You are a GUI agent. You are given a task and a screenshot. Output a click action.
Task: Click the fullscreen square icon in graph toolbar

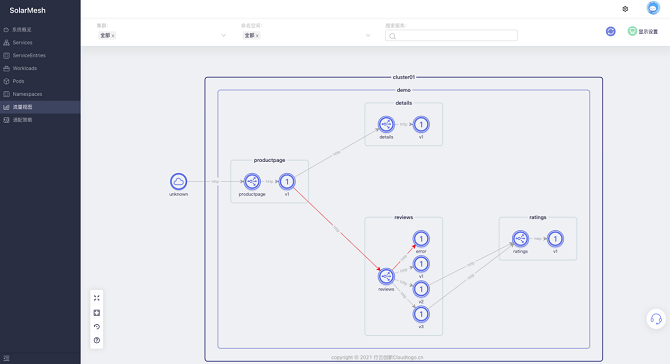click(x=97, y=313)
